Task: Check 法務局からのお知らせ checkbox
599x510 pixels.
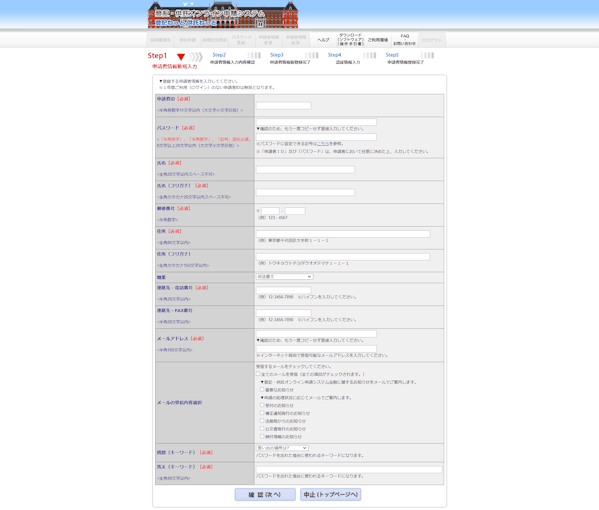Action: pyautogui.click(x=262, y=421)
